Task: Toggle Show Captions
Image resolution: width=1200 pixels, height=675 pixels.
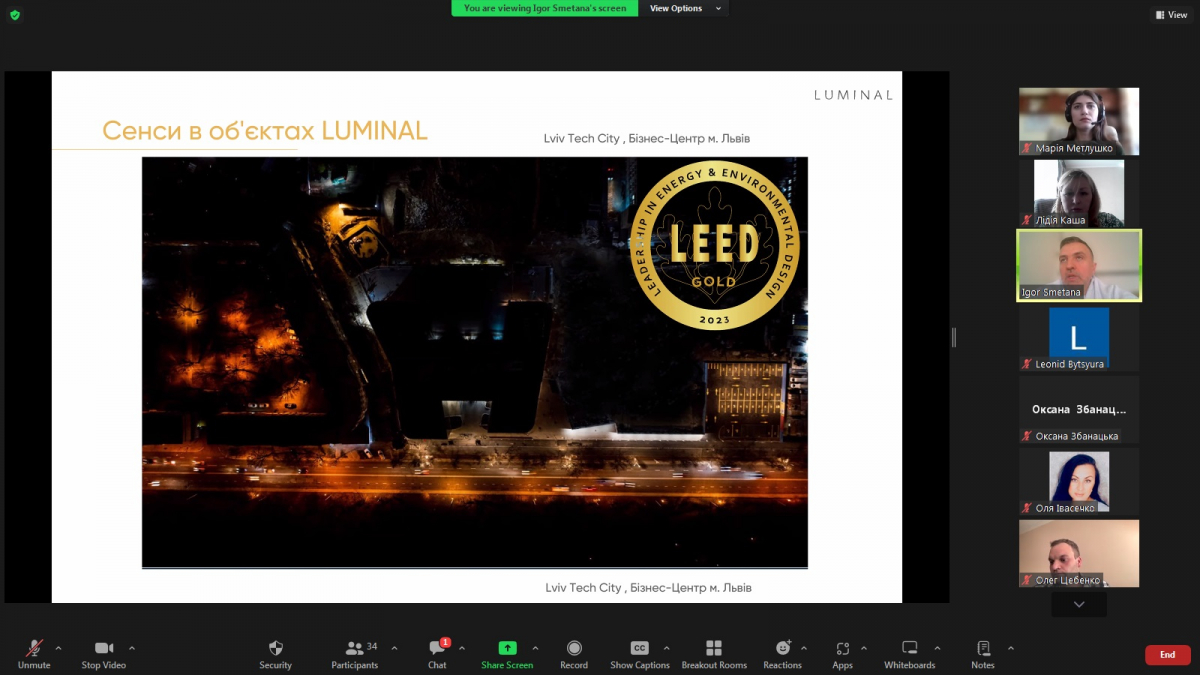Action: [x=639, y=649]
